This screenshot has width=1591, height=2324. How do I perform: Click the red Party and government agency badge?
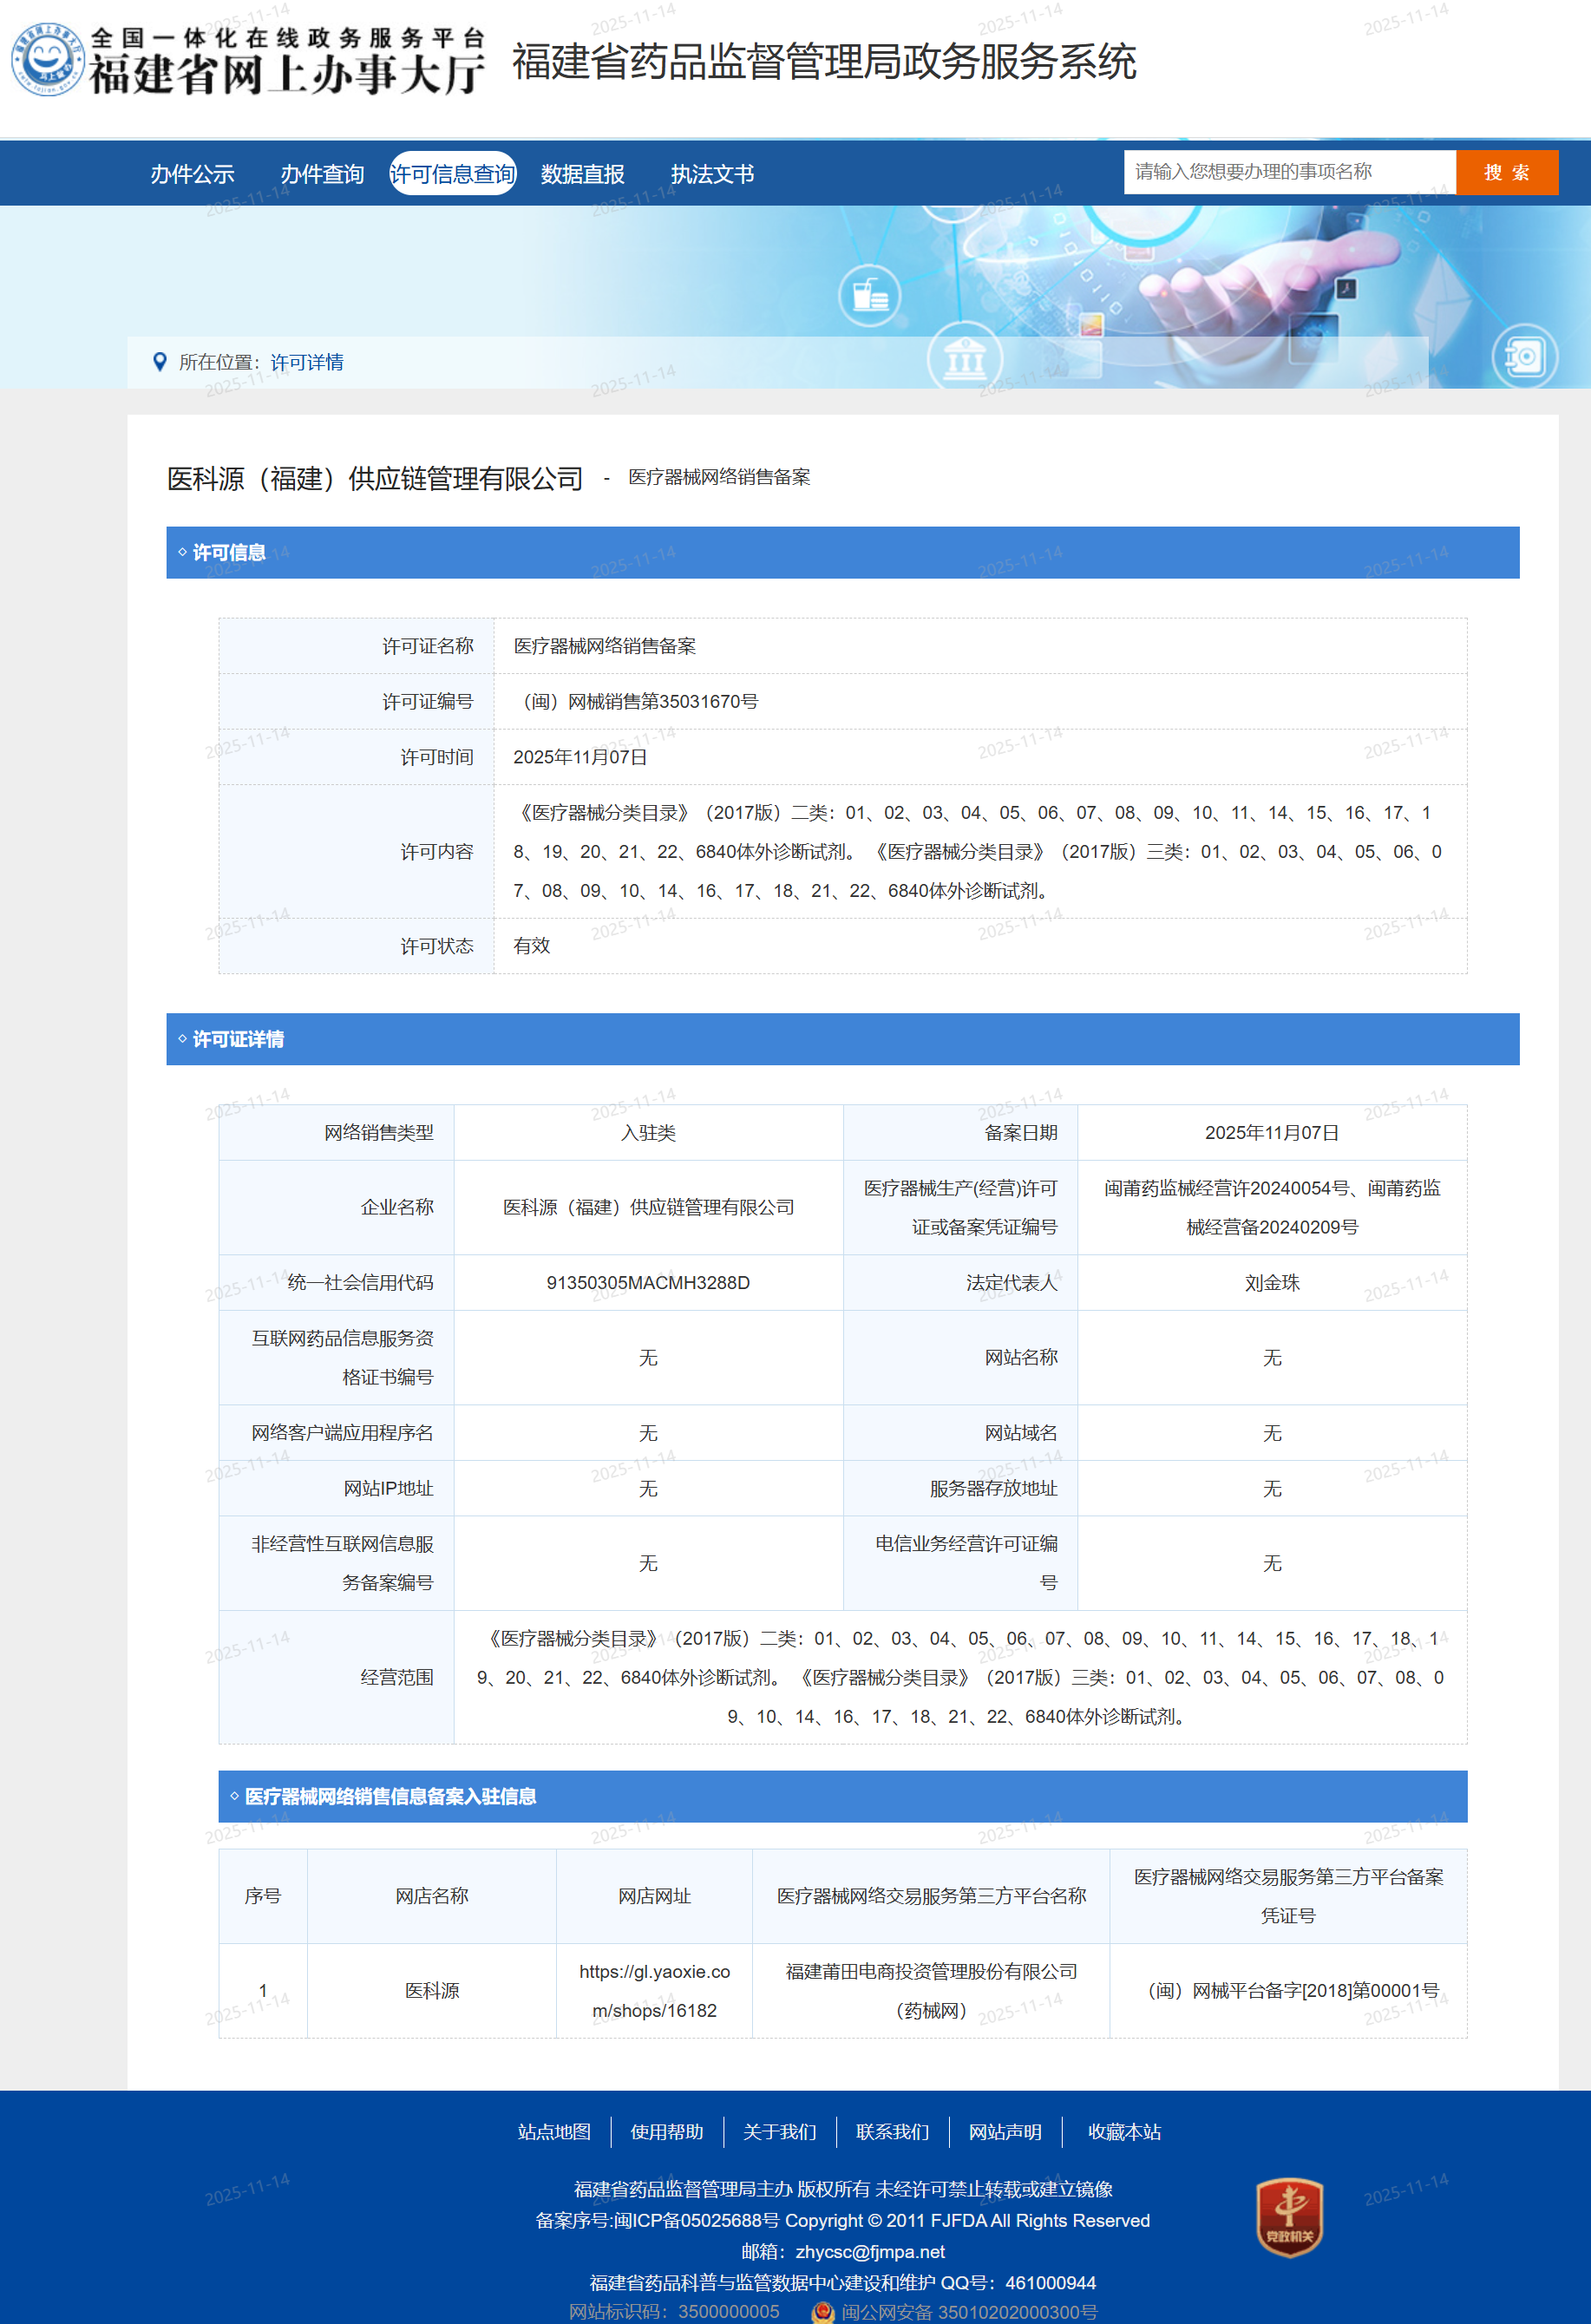[x=1289, y=2217]
